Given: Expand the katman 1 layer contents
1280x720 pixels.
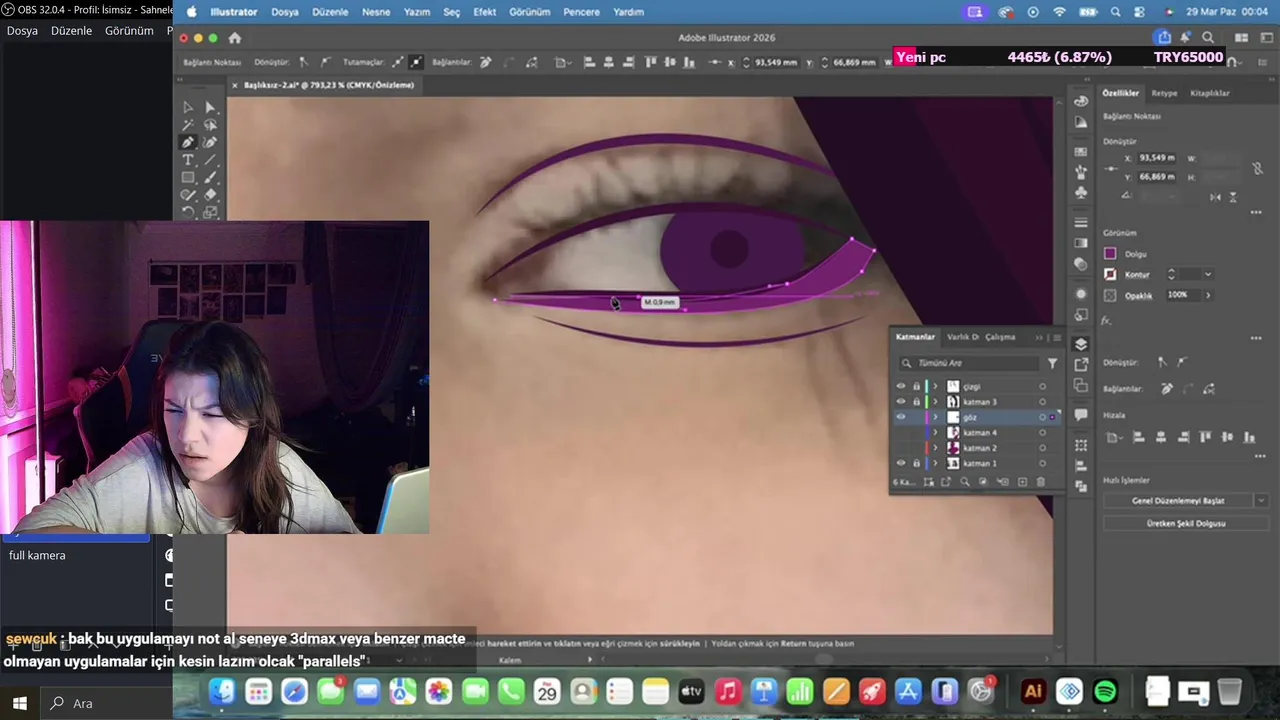Looking at the screenshot, I should click(936, 464).
